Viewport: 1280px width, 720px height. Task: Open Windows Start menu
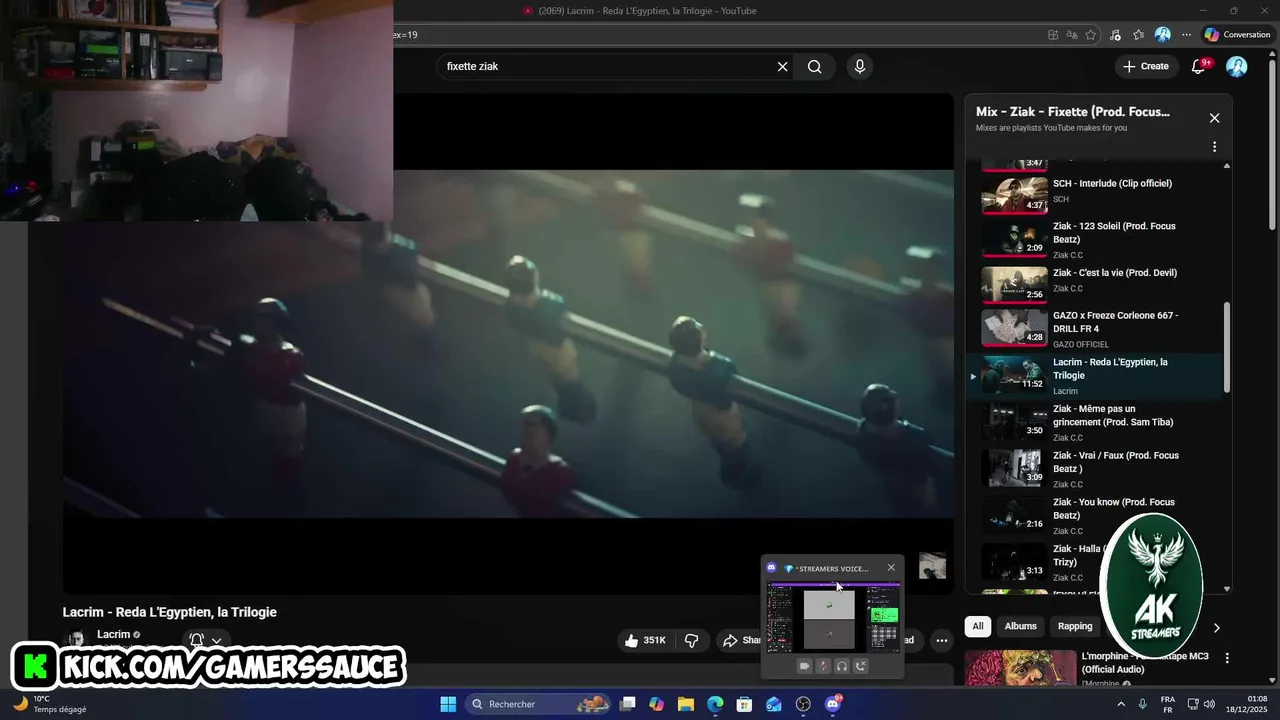[447, 704]
